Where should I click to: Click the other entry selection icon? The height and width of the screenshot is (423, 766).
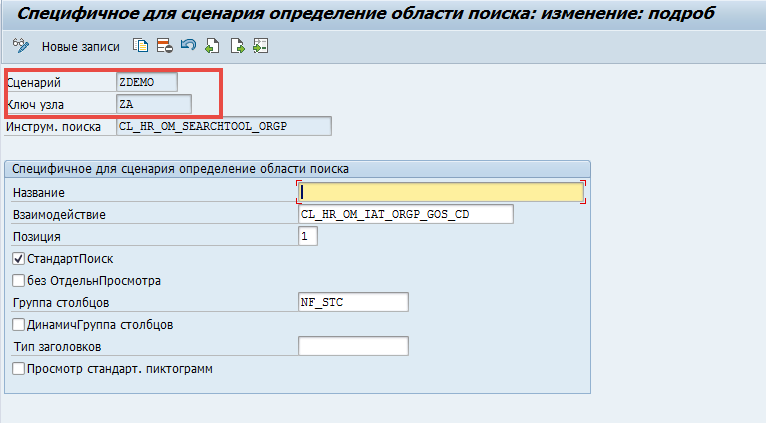click(260, 46)
